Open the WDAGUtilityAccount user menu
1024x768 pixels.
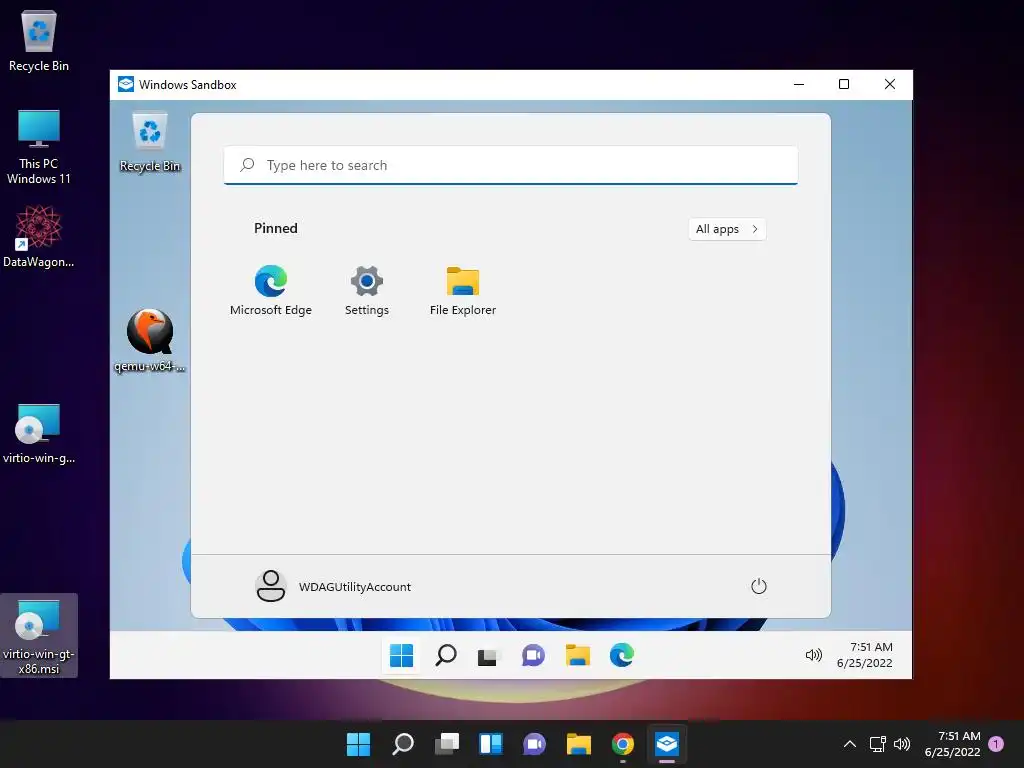coord(334,586)
